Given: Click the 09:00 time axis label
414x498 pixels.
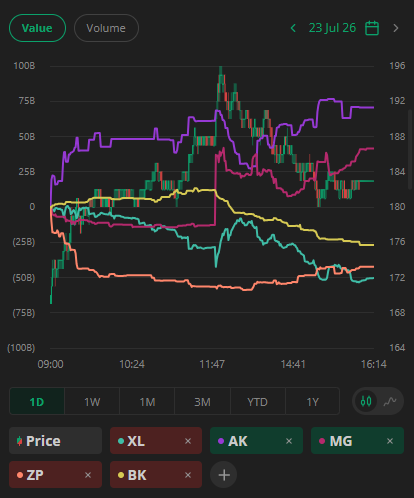Looking at the screenshot, I should click(50, 364).
